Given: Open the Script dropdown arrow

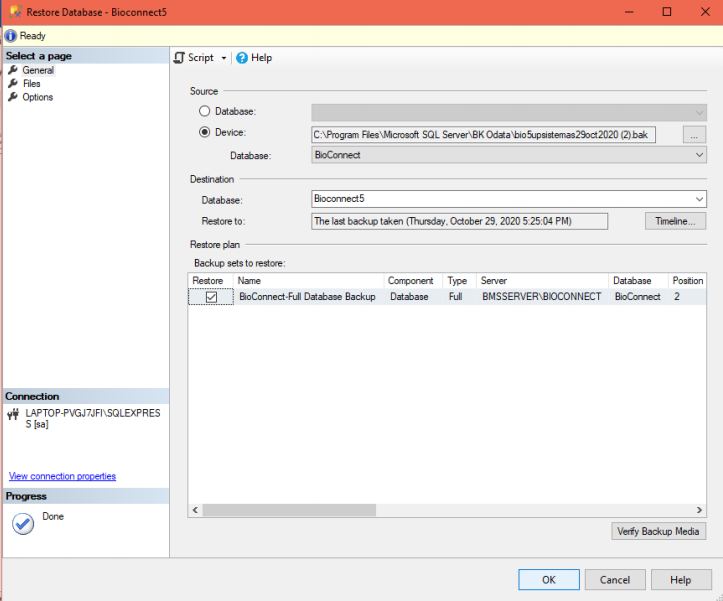Looking at the screenshot, I should [x=224, y=58].
